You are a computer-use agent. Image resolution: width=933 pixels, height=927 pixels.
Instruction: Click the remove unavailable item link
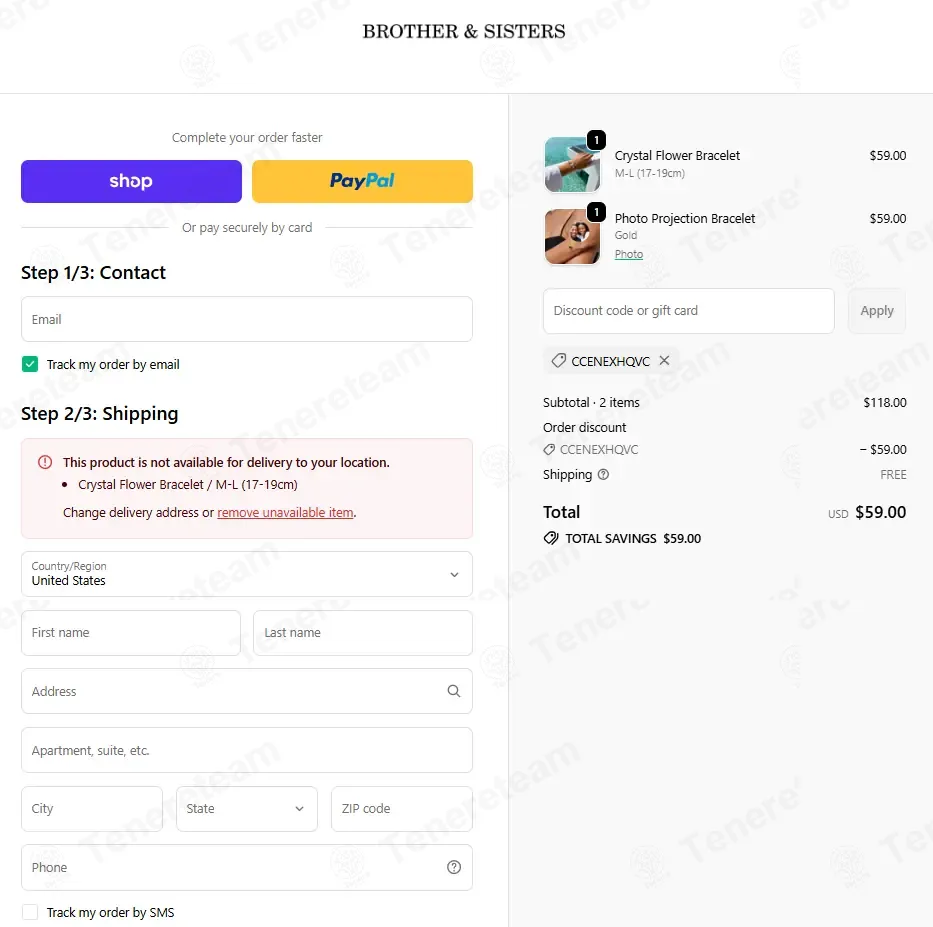[285, 513]
